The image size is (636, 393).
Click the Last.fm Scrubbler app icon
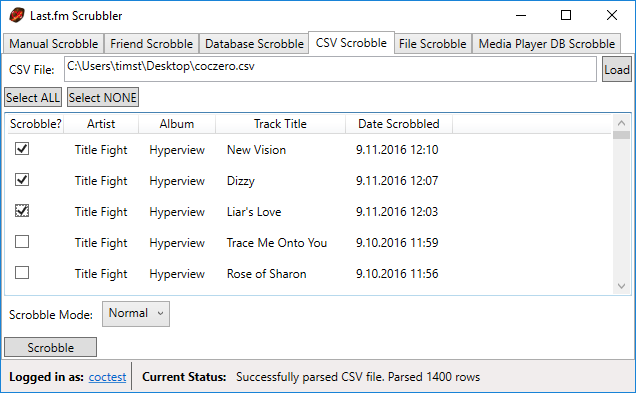(x=17, y=15)
